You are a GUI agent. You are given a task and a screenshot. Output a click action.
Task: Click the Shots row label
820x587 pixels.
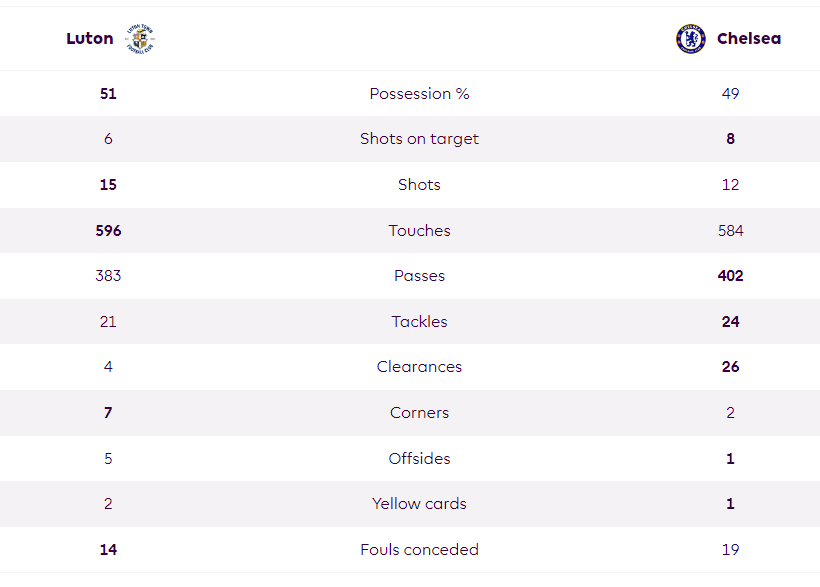[419, 185]
